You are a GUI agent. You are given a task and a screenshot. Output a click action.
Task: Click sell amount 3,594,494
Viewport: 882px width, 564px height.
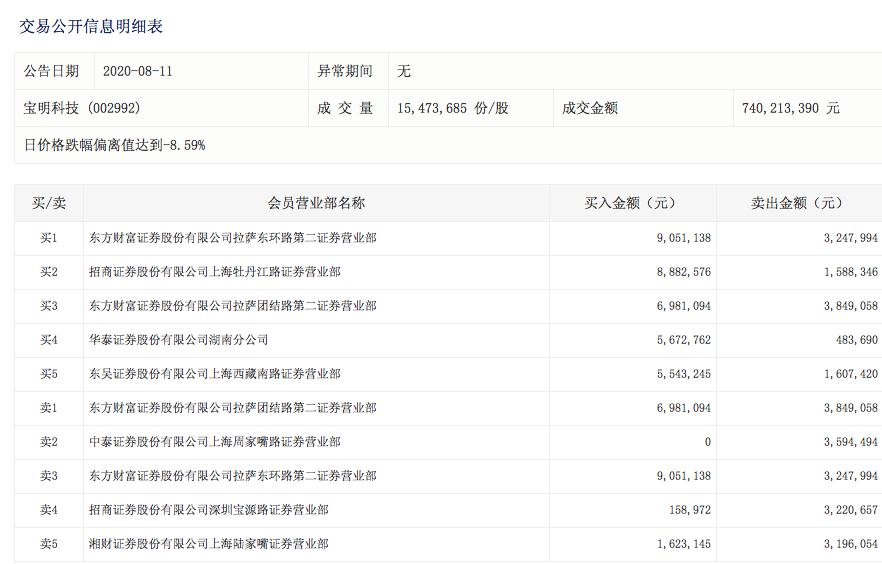click(x=850, y=442)
